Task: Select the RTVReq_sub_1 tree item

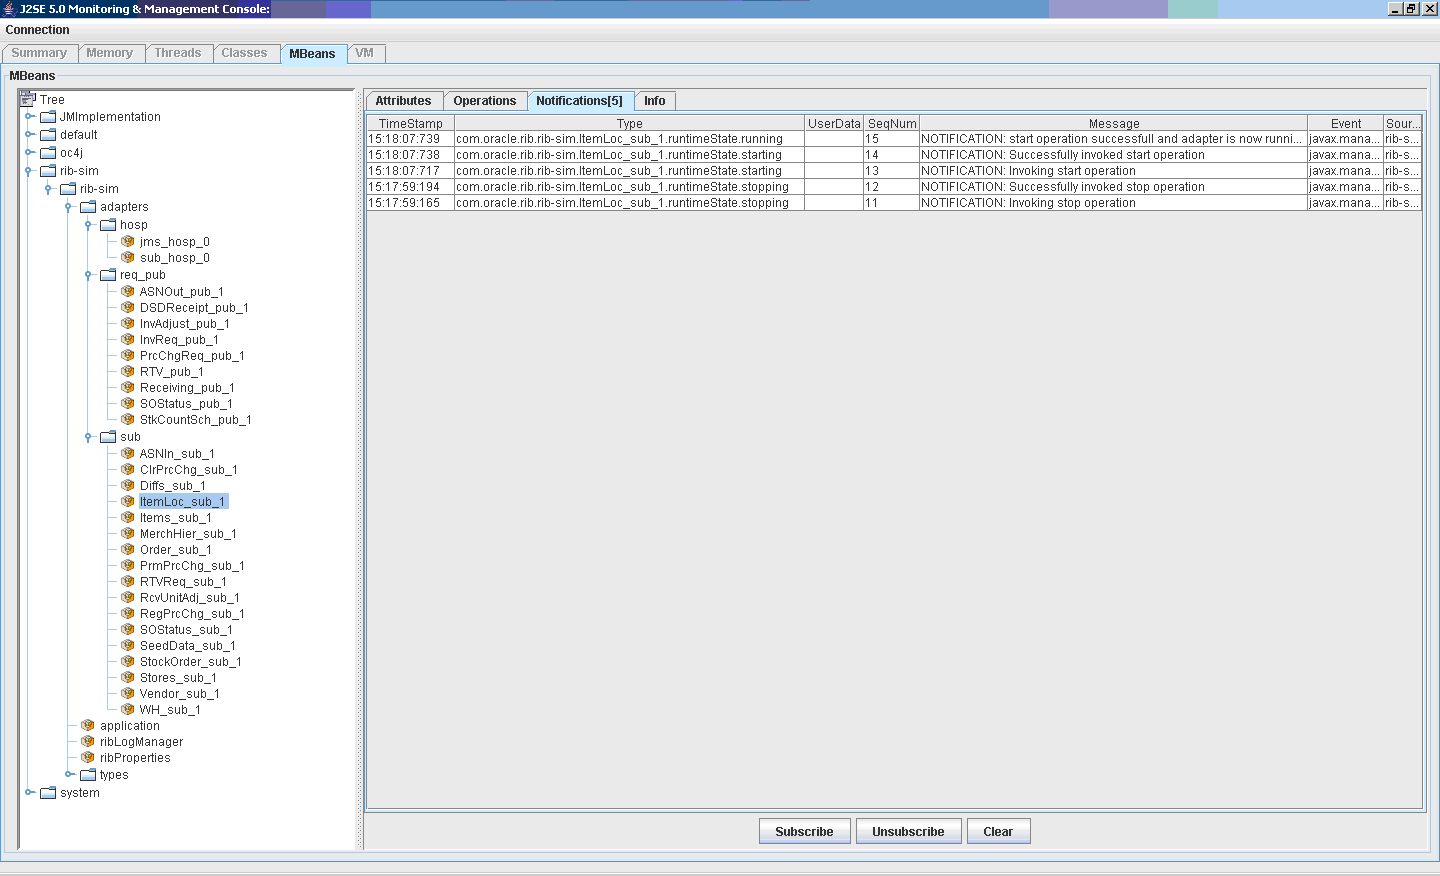Action: click(182, 581)
